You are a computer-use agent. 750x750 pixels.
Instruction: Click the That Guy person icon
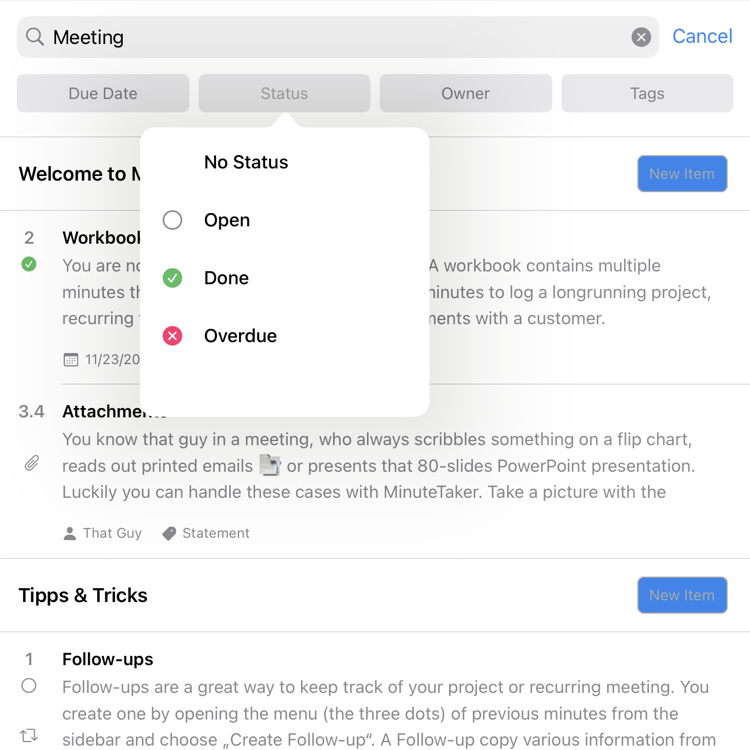pyautogui.click(x=70, y=534)
